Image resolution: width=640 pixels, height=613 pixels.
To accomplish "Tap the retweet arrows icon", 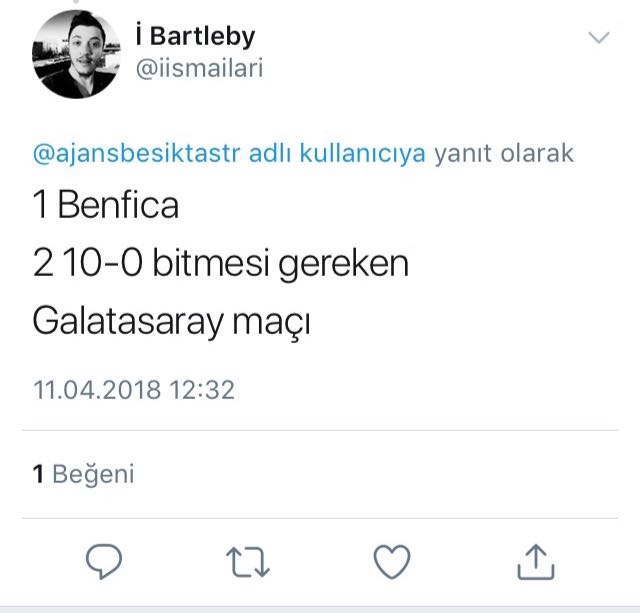I will coord(248,562).
